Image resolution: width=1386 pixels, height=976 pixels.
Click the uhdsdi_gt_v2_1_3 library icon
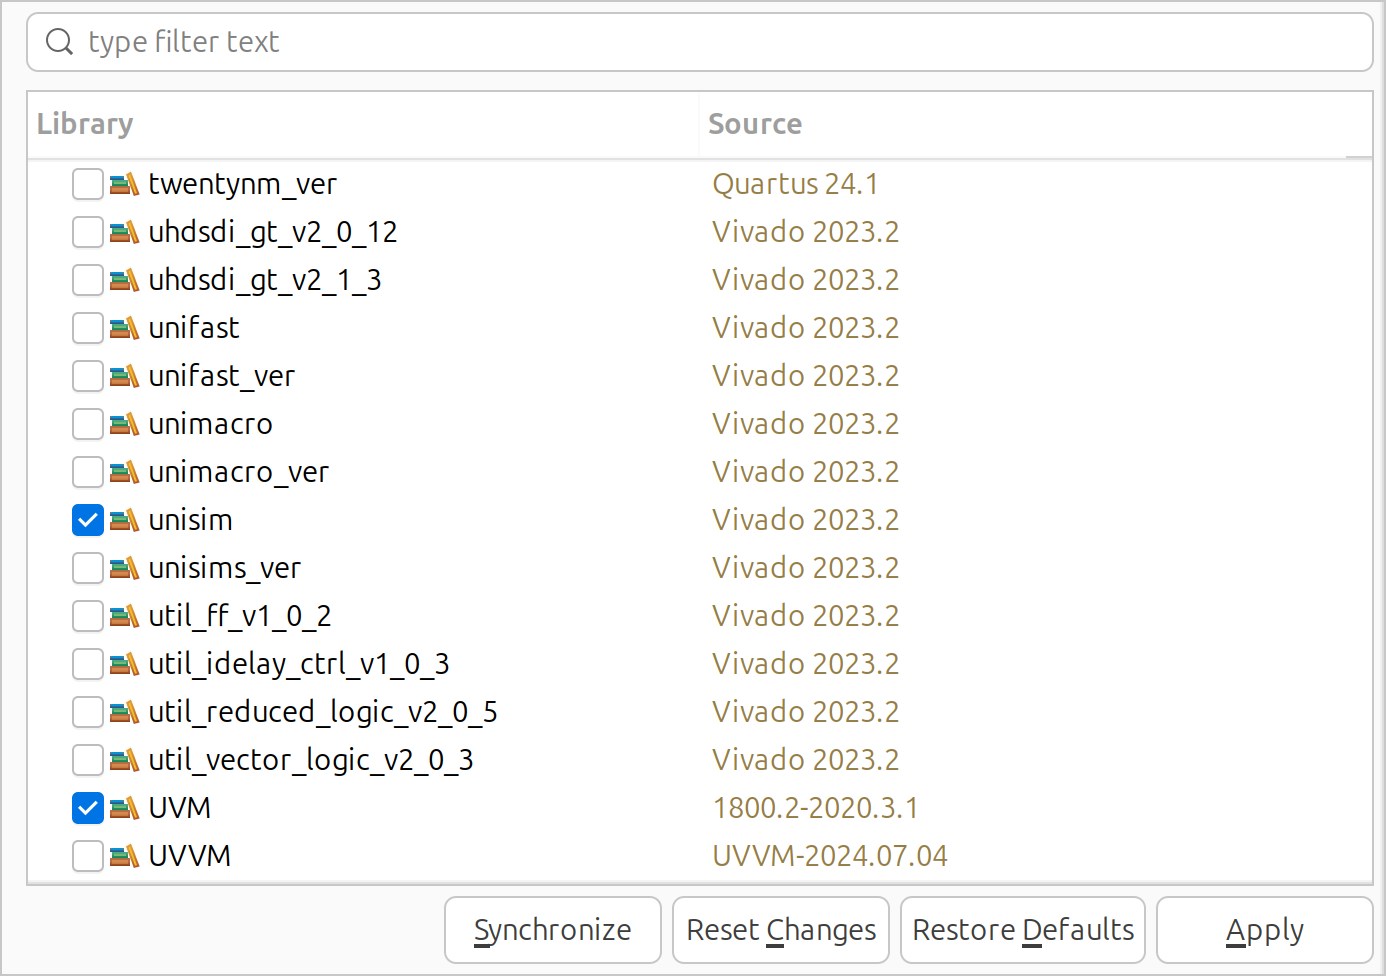pos(124,280)
